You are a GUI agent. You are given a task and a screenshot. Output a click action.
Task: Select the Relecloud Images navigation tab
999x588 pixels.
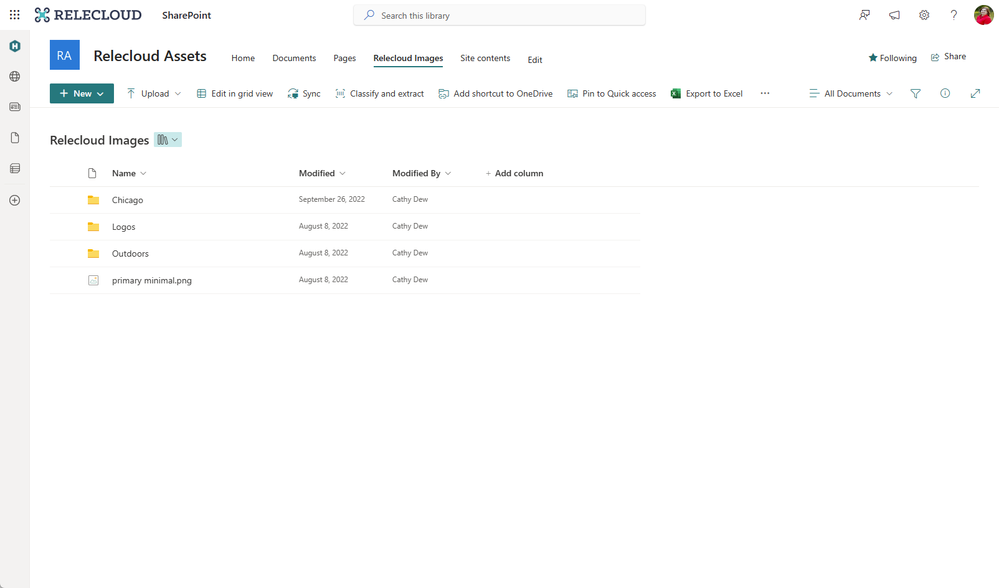coord(408,58)
